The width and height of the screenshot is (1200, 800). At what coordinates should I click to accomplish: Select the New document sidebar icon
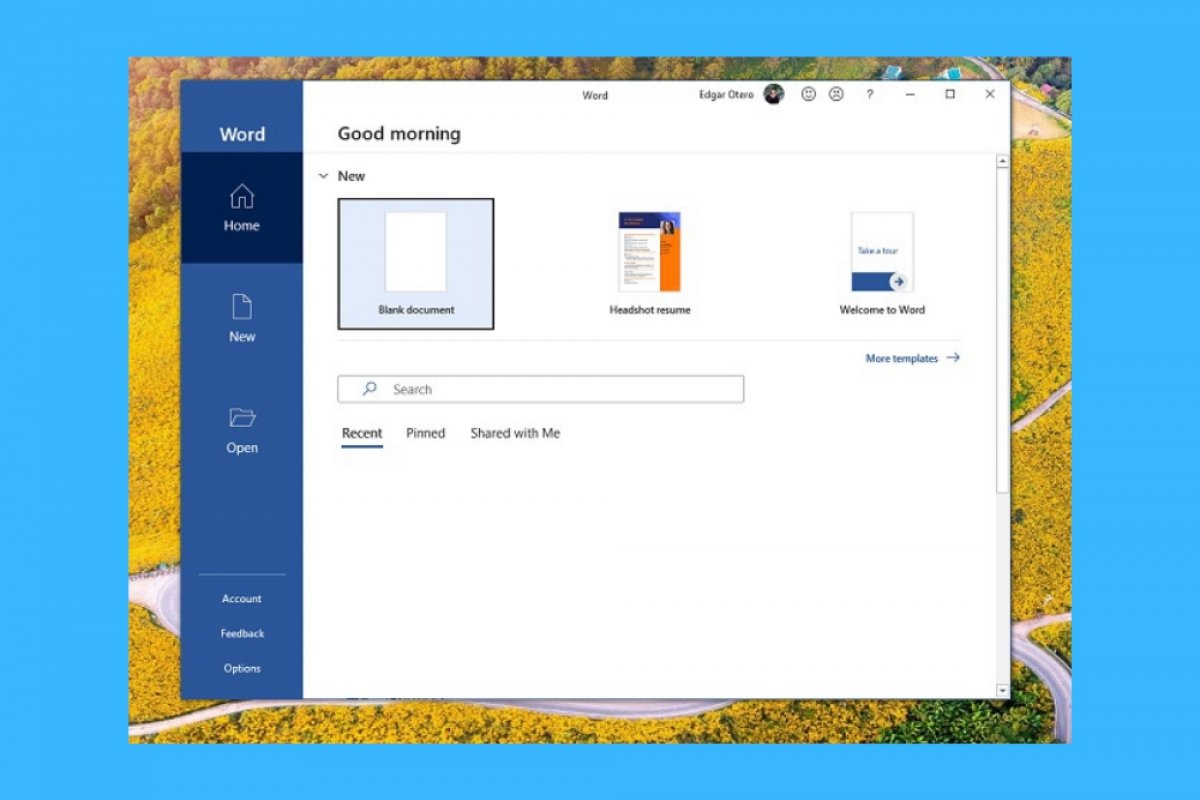coord(242,307)
